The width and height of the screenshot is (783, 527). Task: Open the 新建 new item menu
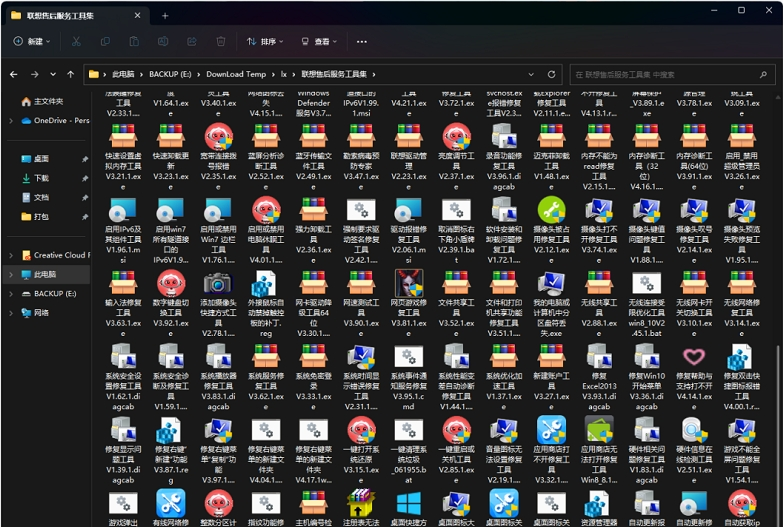[x=30, y=42]
